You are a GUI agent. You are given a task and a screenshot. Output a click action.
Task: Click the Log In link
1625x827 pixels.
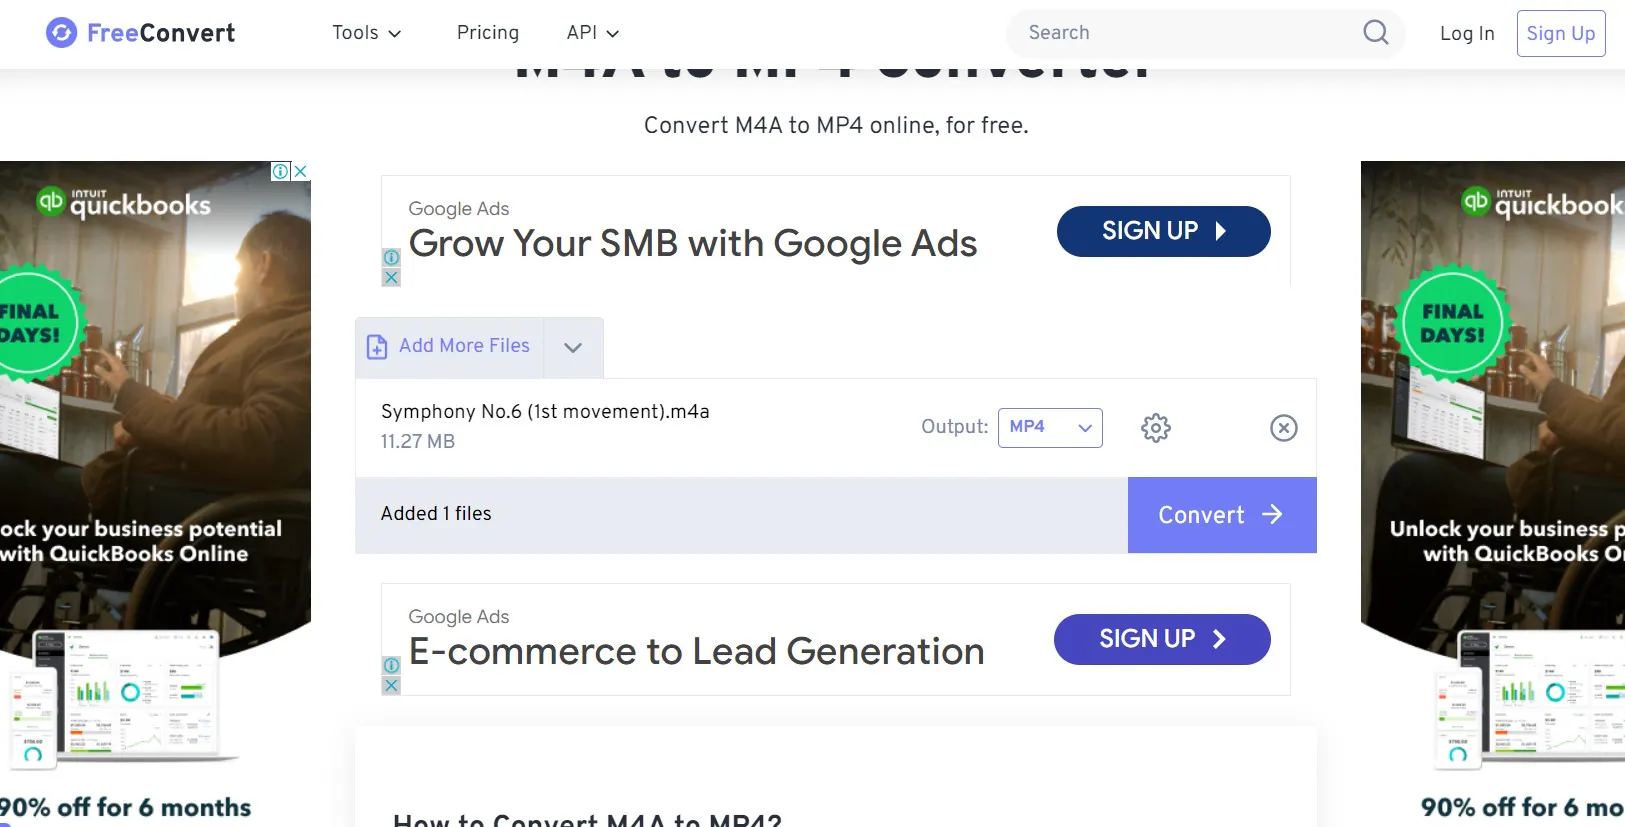point(1467,33)
